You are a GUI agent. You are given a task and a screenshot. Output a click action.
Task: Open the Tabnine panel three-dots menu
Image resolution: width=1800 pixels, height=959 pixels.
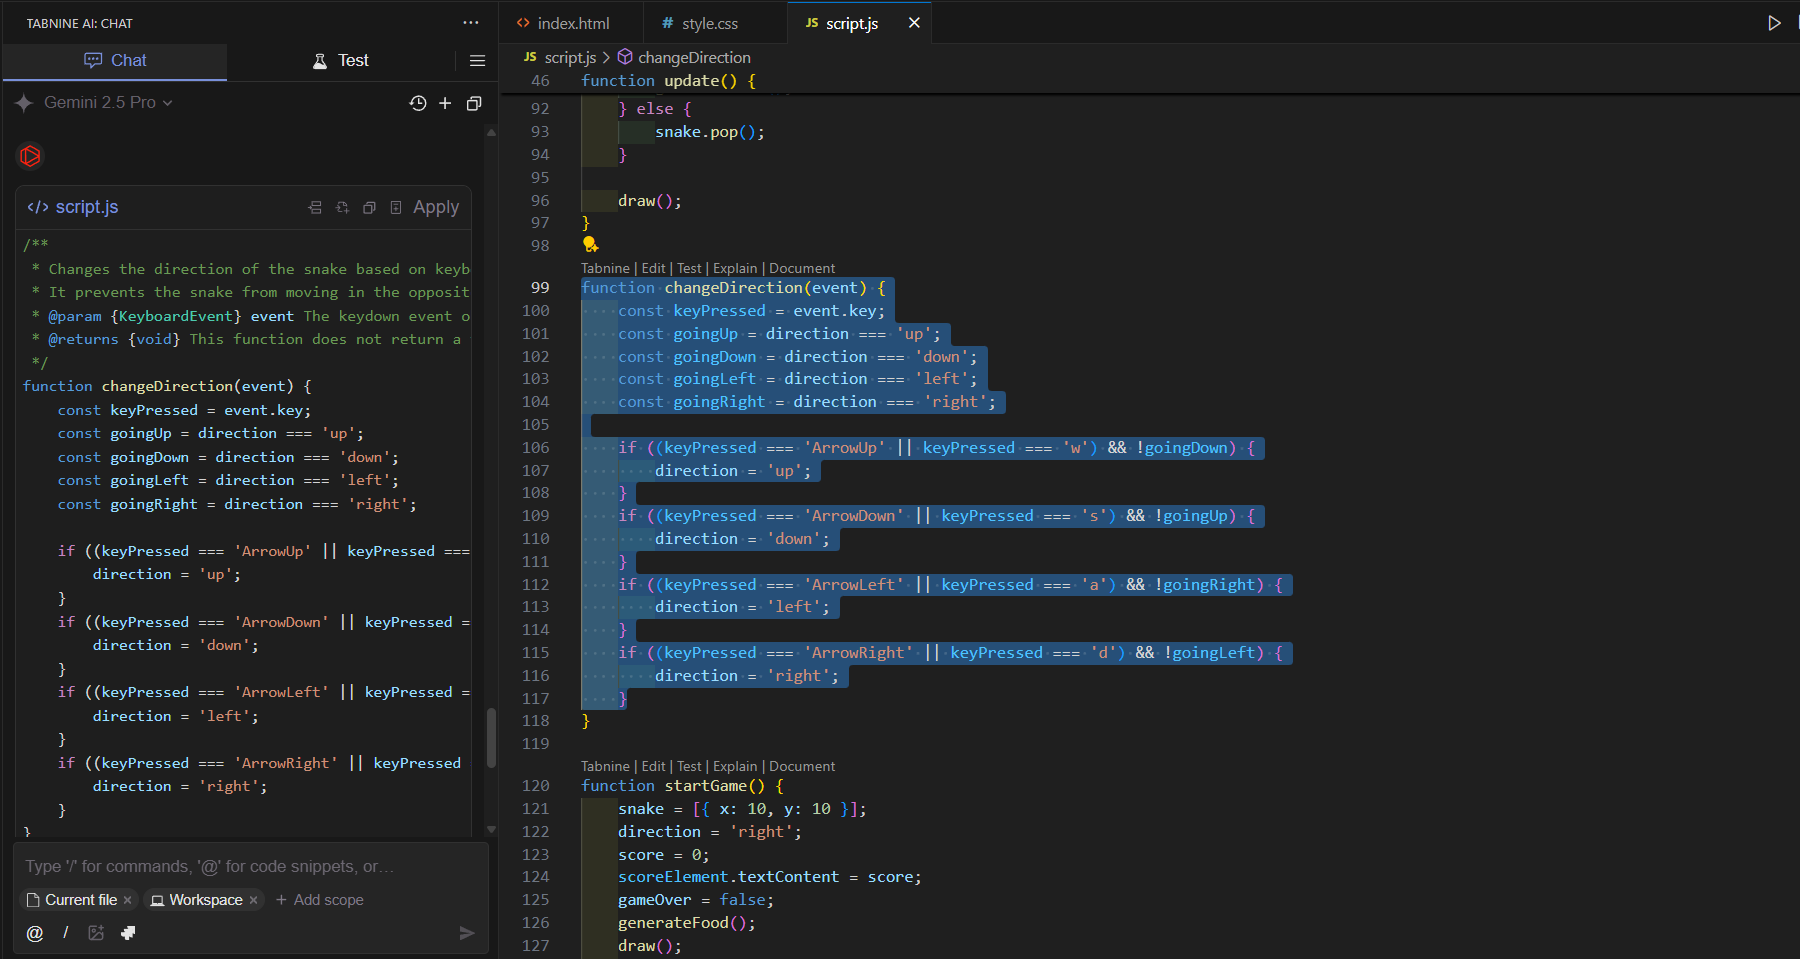pyautogui.click(x=470, y=23)
